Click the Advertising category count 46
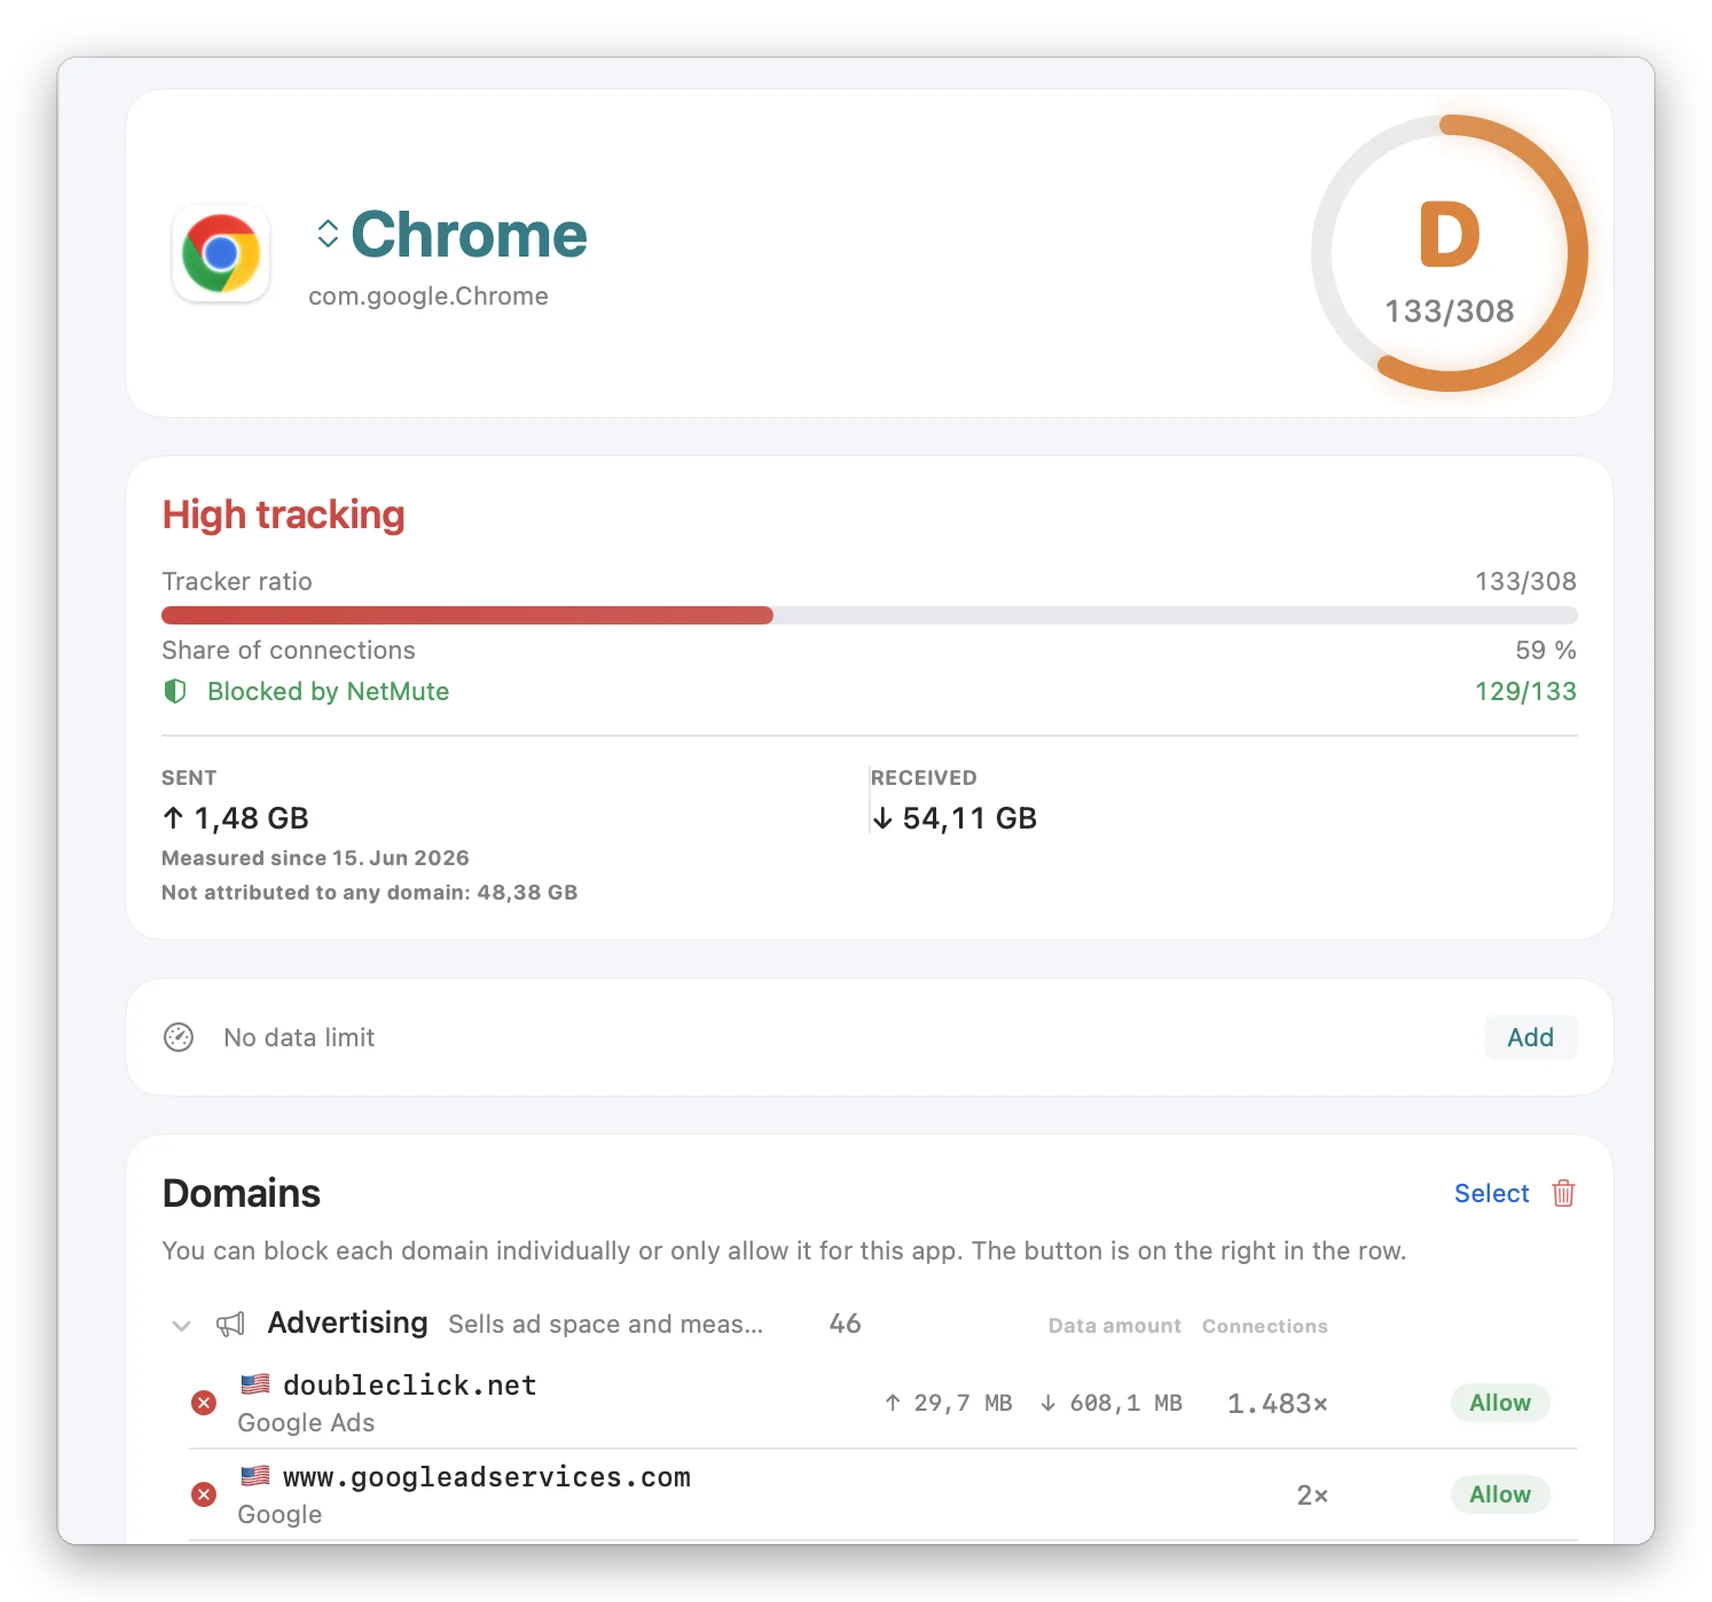Image resolution: width=1712 pixels, height=1602 pixels. coord(845,1324)
